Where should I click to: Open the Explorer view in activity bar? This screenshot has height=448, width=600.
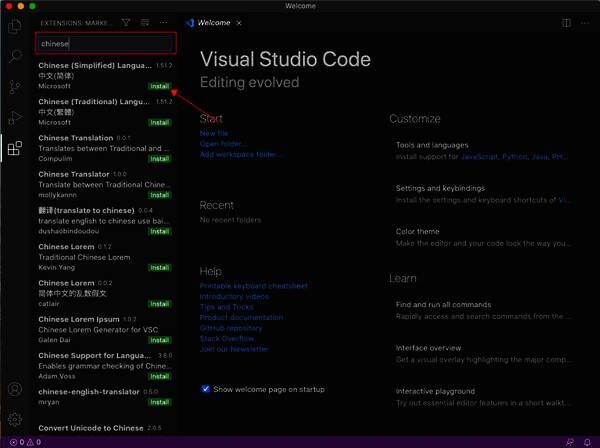(x=14, y=24)
